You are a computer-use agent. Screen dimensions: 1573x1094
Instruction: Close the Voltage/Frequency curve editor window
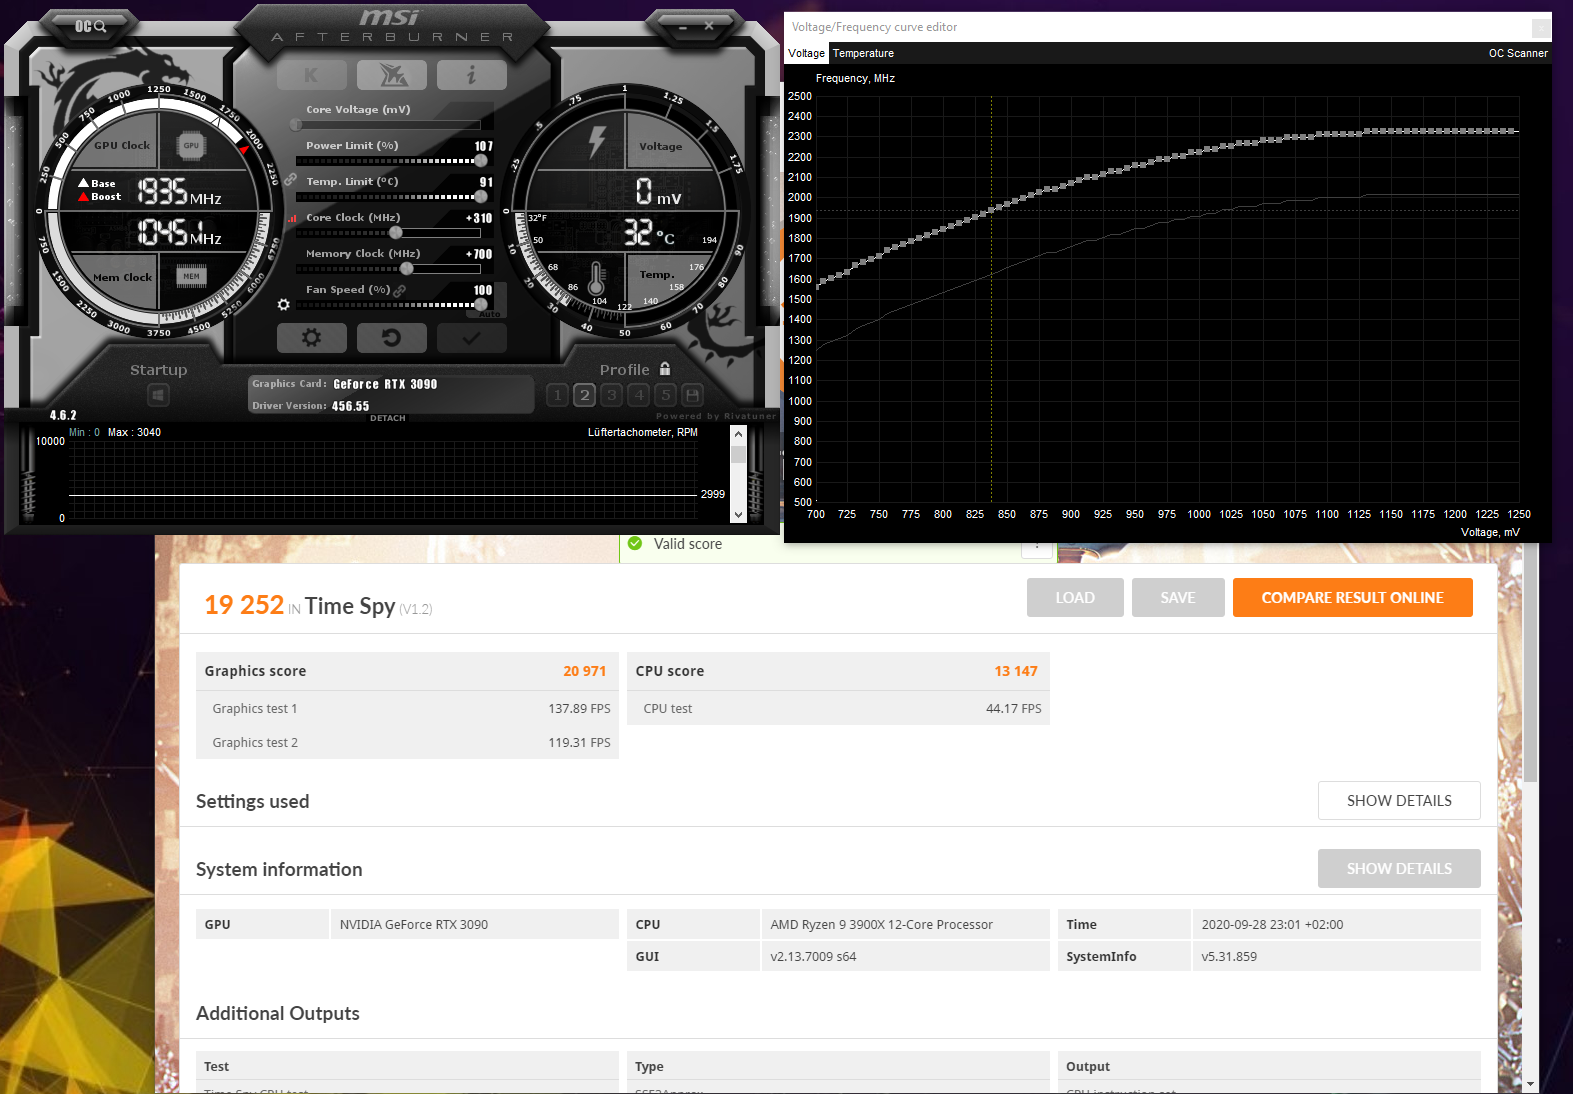1541,27
